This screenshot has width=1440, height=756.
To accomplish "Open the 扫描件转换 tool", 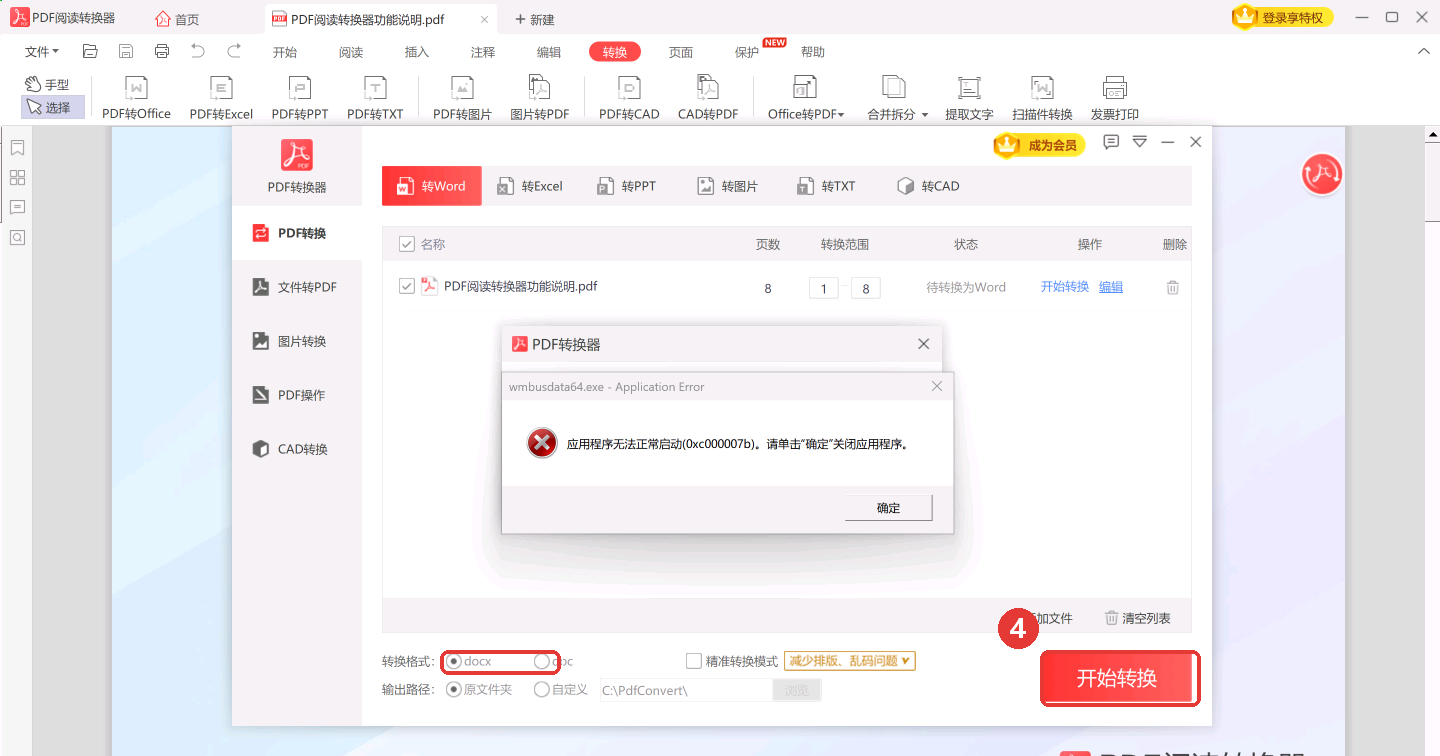I will tap(1042, 98).
